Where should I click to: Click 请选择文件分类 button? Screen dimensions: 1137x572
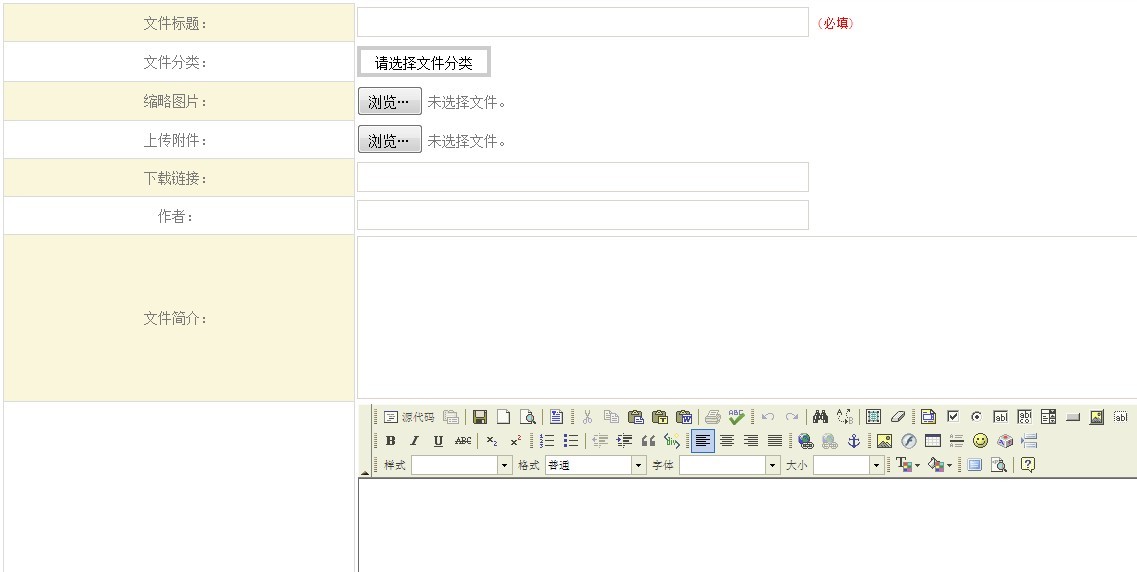(424, 63)
